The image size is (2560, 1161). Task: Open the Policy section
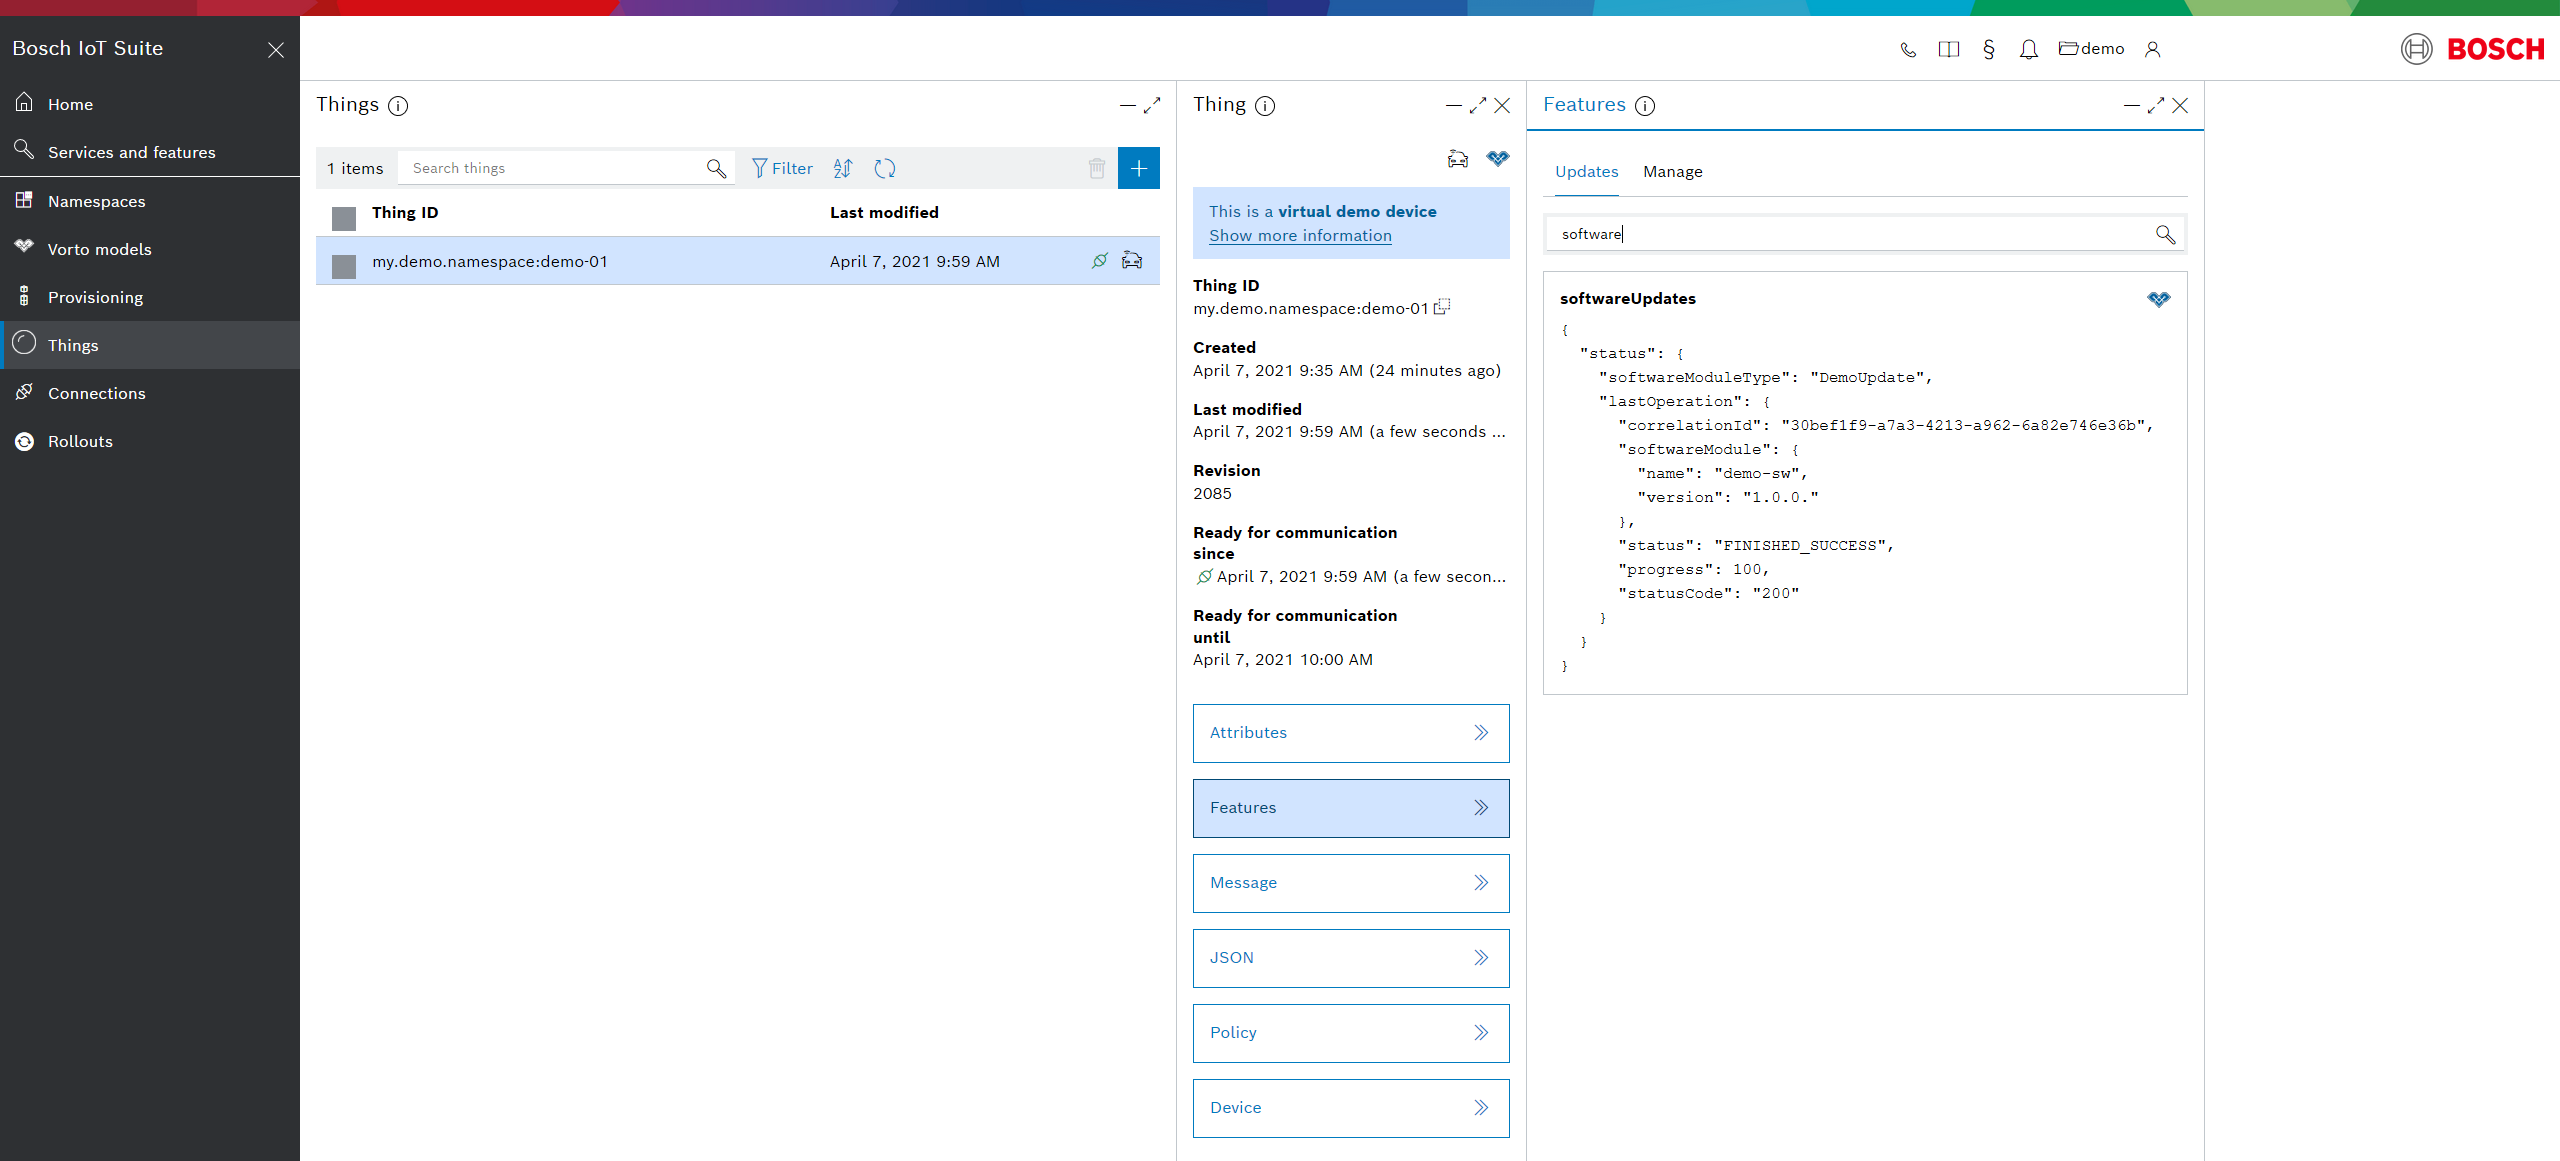pos(1351,1033)
